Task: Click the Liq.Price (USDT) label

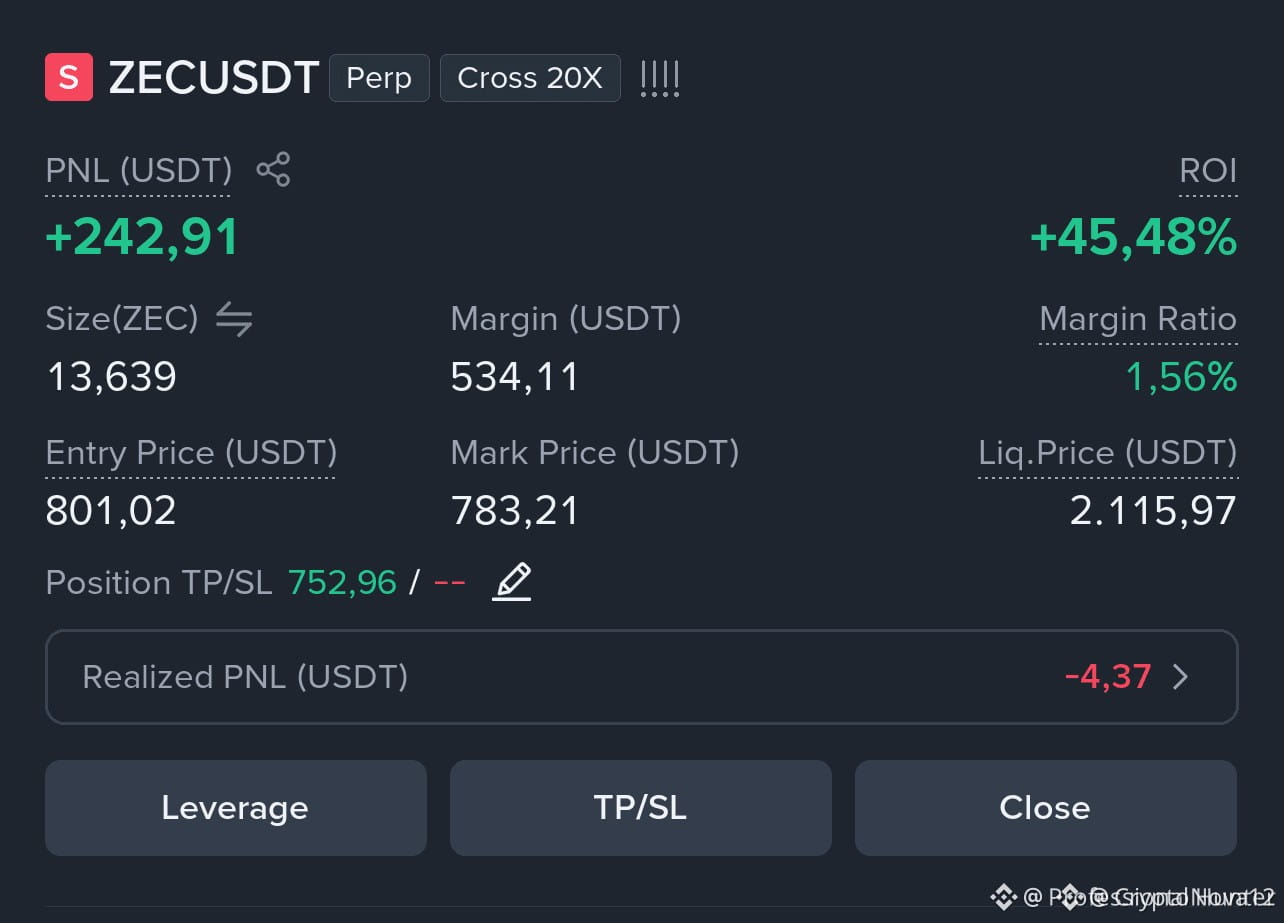Action: 1108,453
